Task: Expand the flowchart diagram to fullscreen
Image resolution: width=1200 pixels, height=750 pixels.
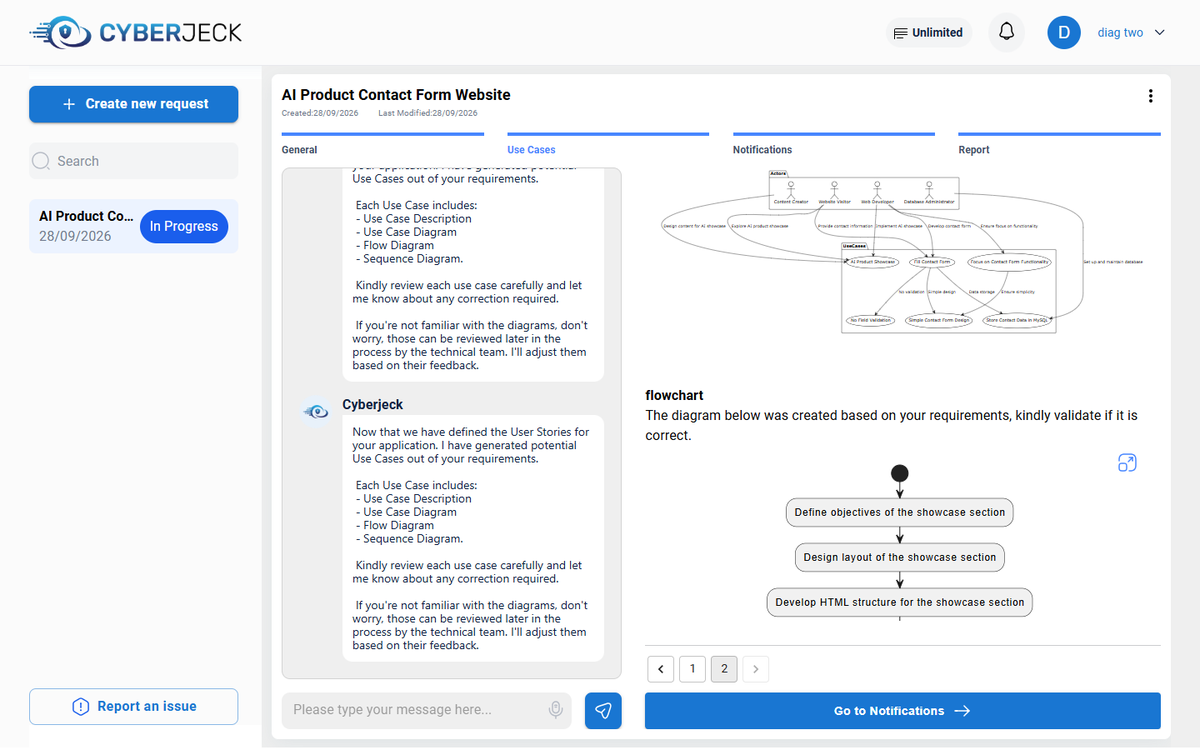Action: click(1127, 463)
